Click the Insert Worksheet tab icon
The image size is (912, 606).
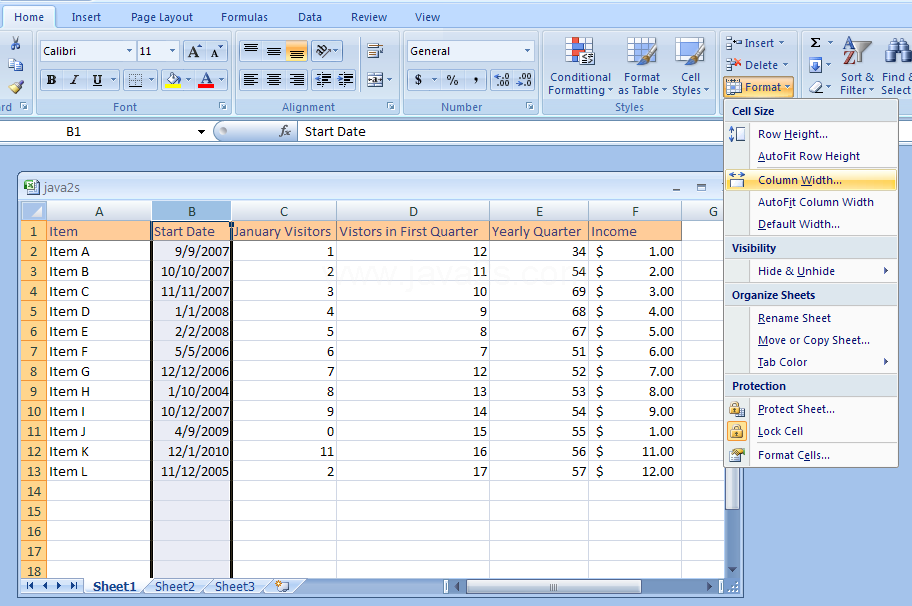[283, 586]
